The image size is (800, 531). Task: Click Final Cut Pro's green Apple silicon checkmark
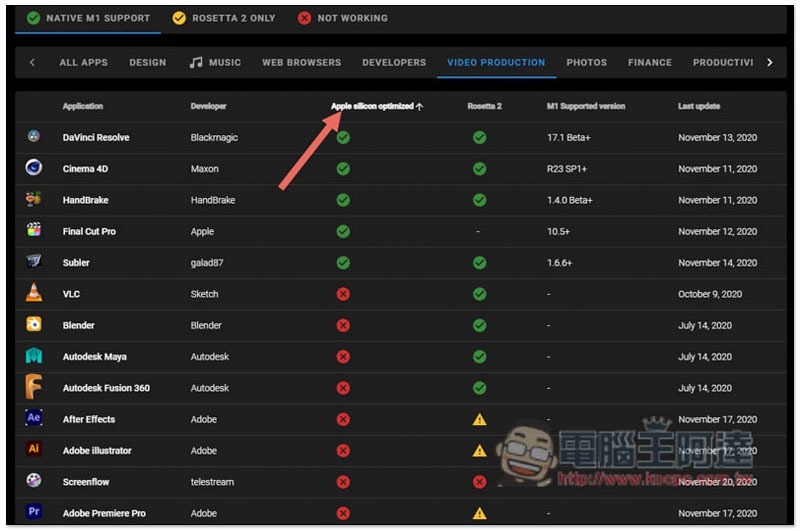[x=343, y=232]
